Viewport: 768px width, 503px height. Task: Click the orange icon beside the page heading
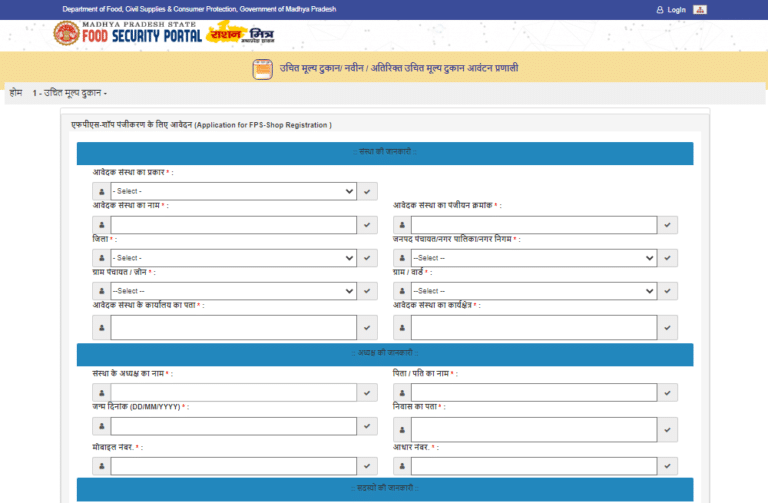(x=262, y=69)
